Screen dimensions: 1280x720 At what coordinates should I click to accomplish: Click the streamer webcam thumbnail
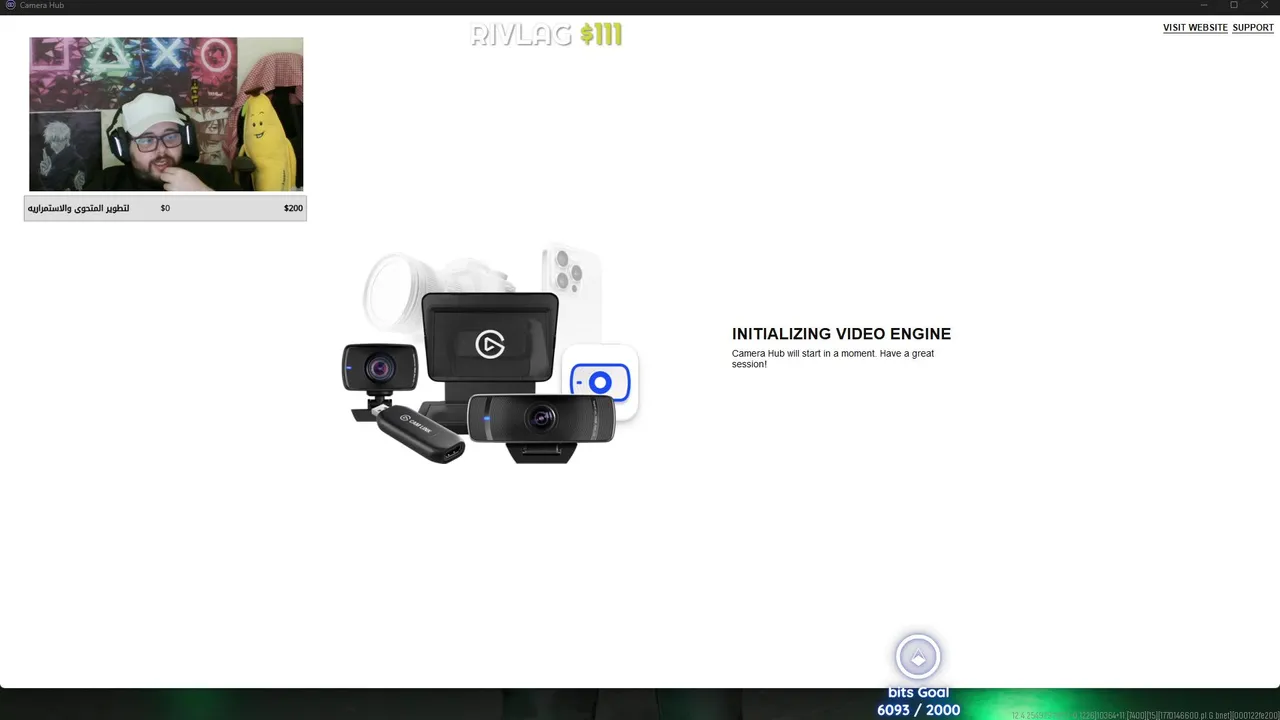(x=166, y=114)
